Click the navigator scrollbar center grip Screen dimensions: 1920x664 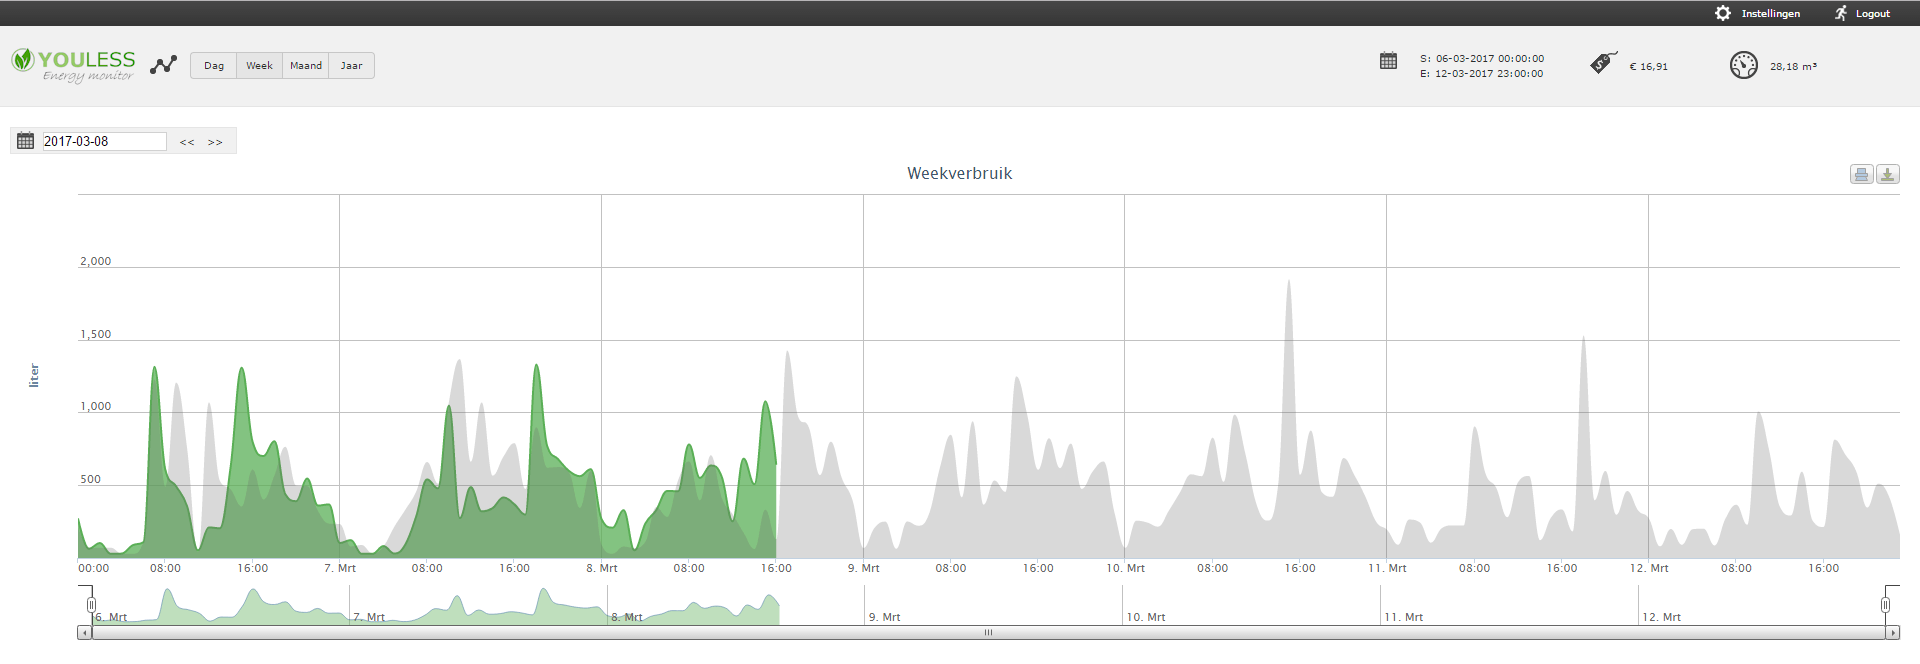coord(988,632)
